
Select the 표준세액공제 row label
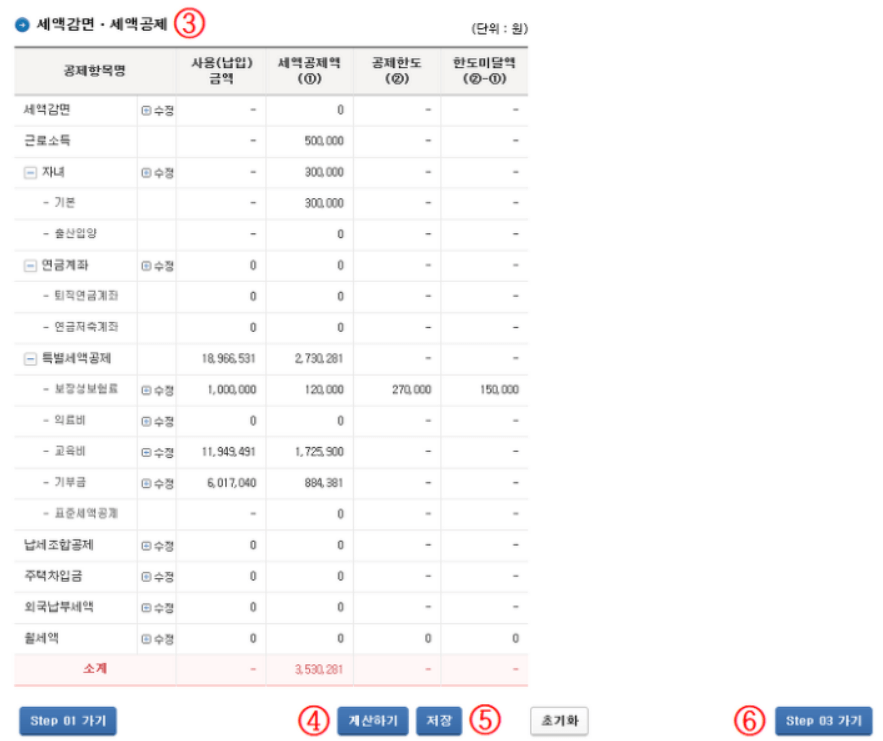[x=86, y=514]
